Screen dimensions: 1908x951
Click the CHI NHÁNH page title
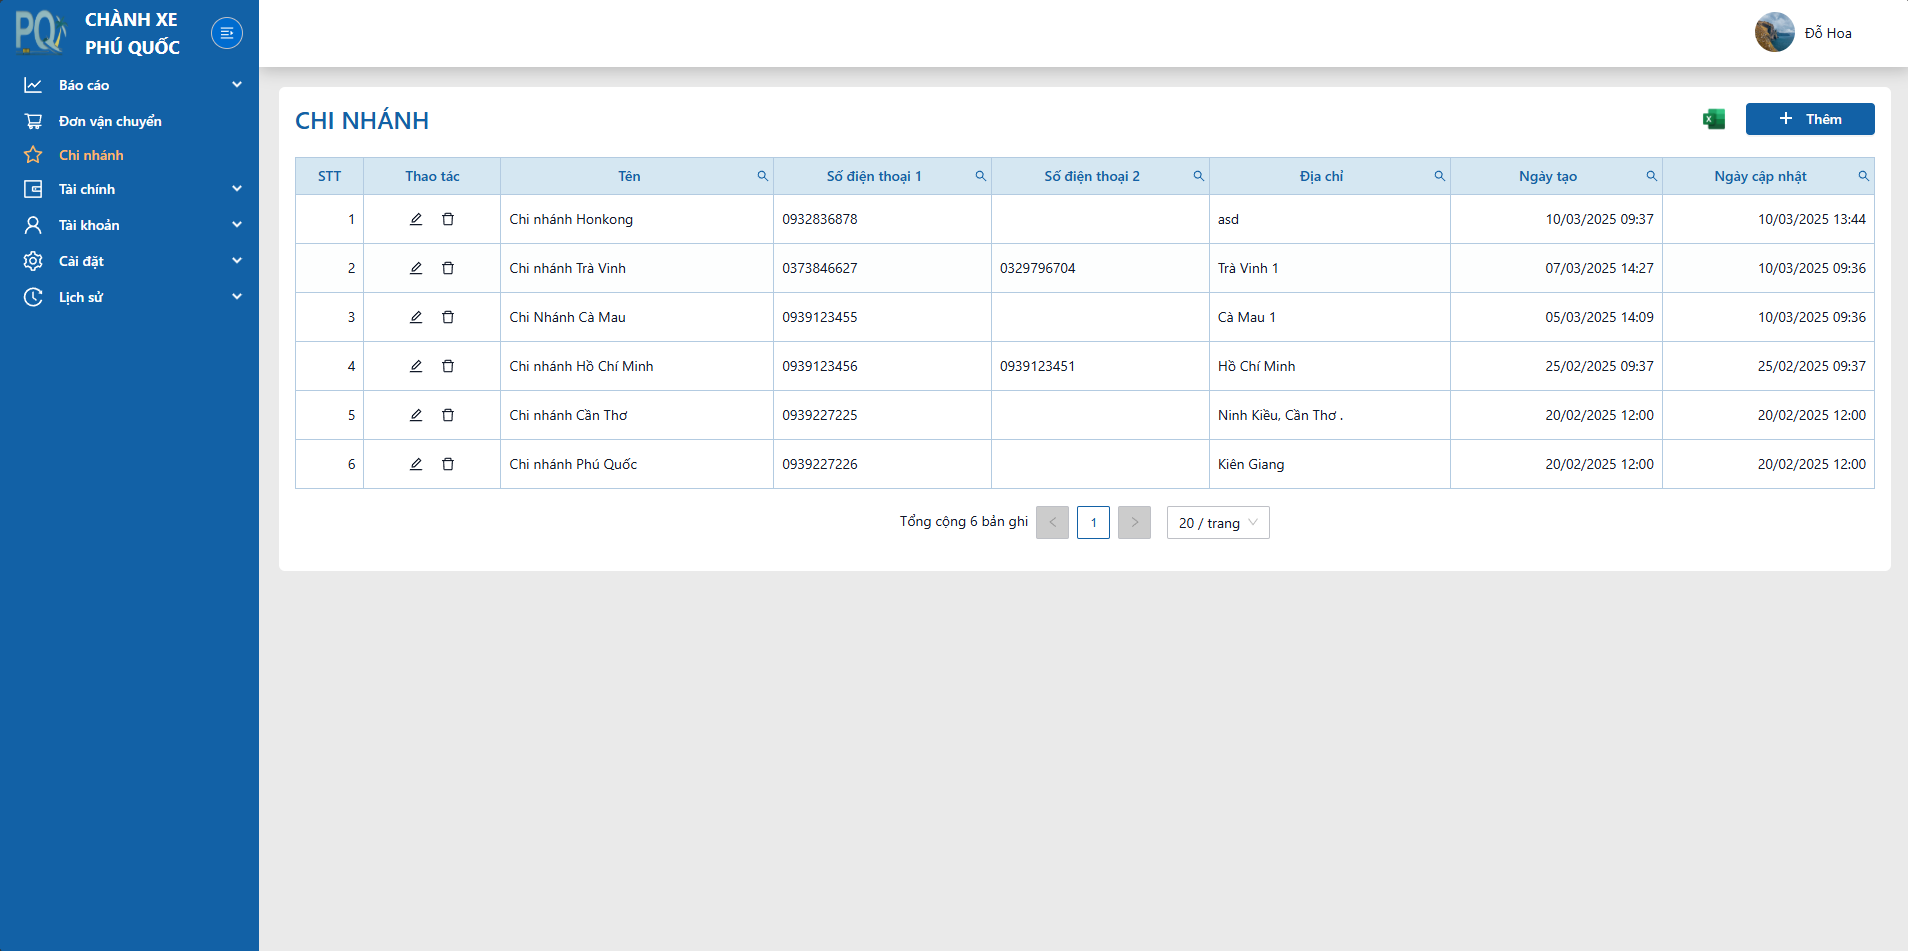tap(362, 121)
